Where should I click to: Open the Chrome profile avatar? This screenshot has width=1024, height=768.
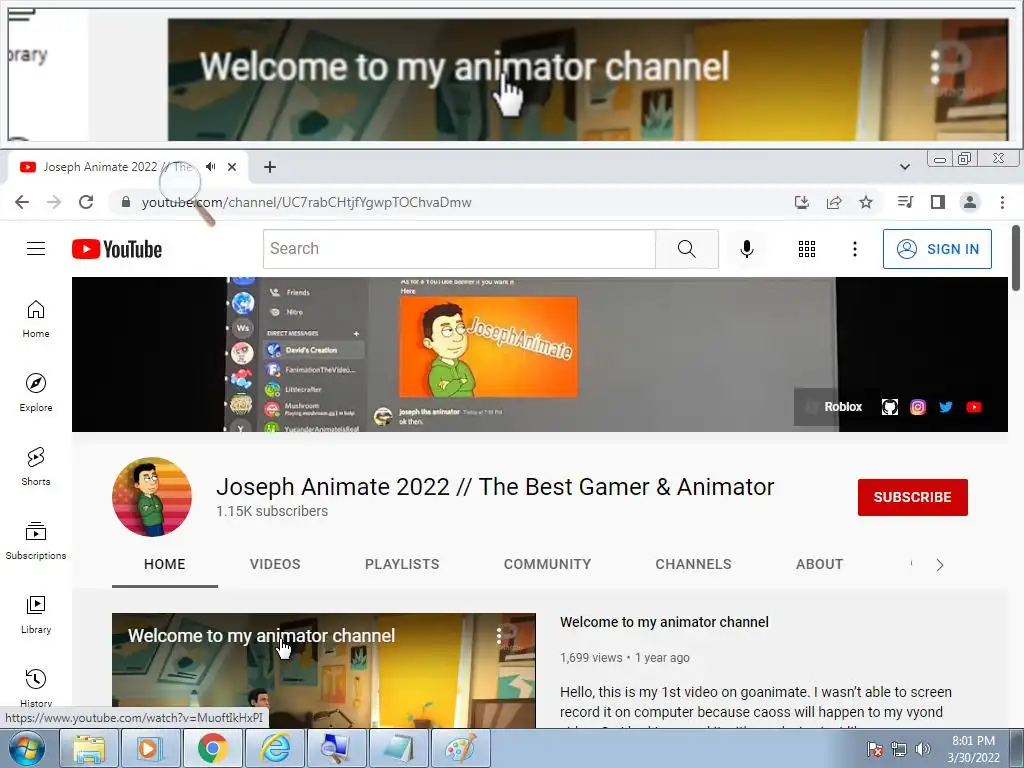click(970, 202)
